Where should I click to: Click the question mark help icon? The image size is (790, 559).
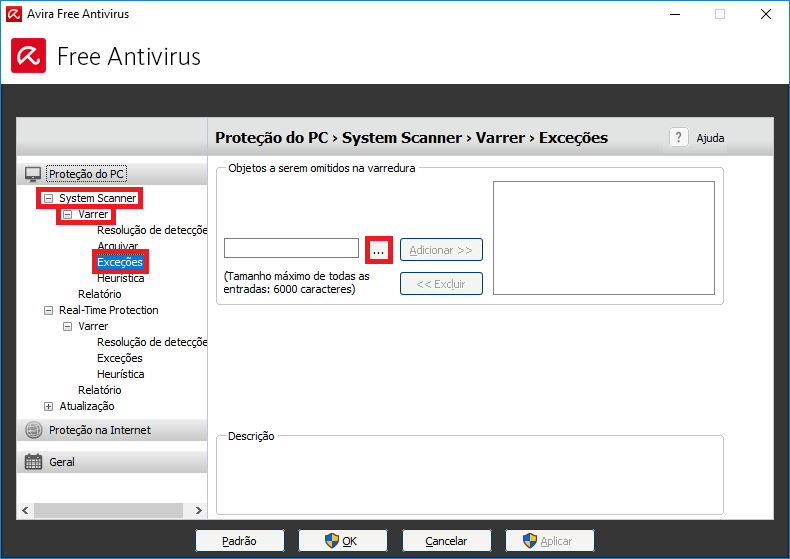[679, 138]
